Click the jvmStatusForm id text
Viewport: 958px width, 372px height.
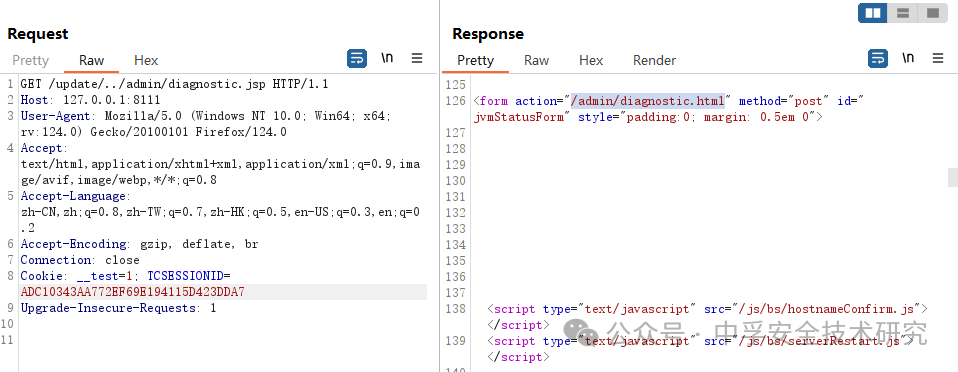coord(519,117)
